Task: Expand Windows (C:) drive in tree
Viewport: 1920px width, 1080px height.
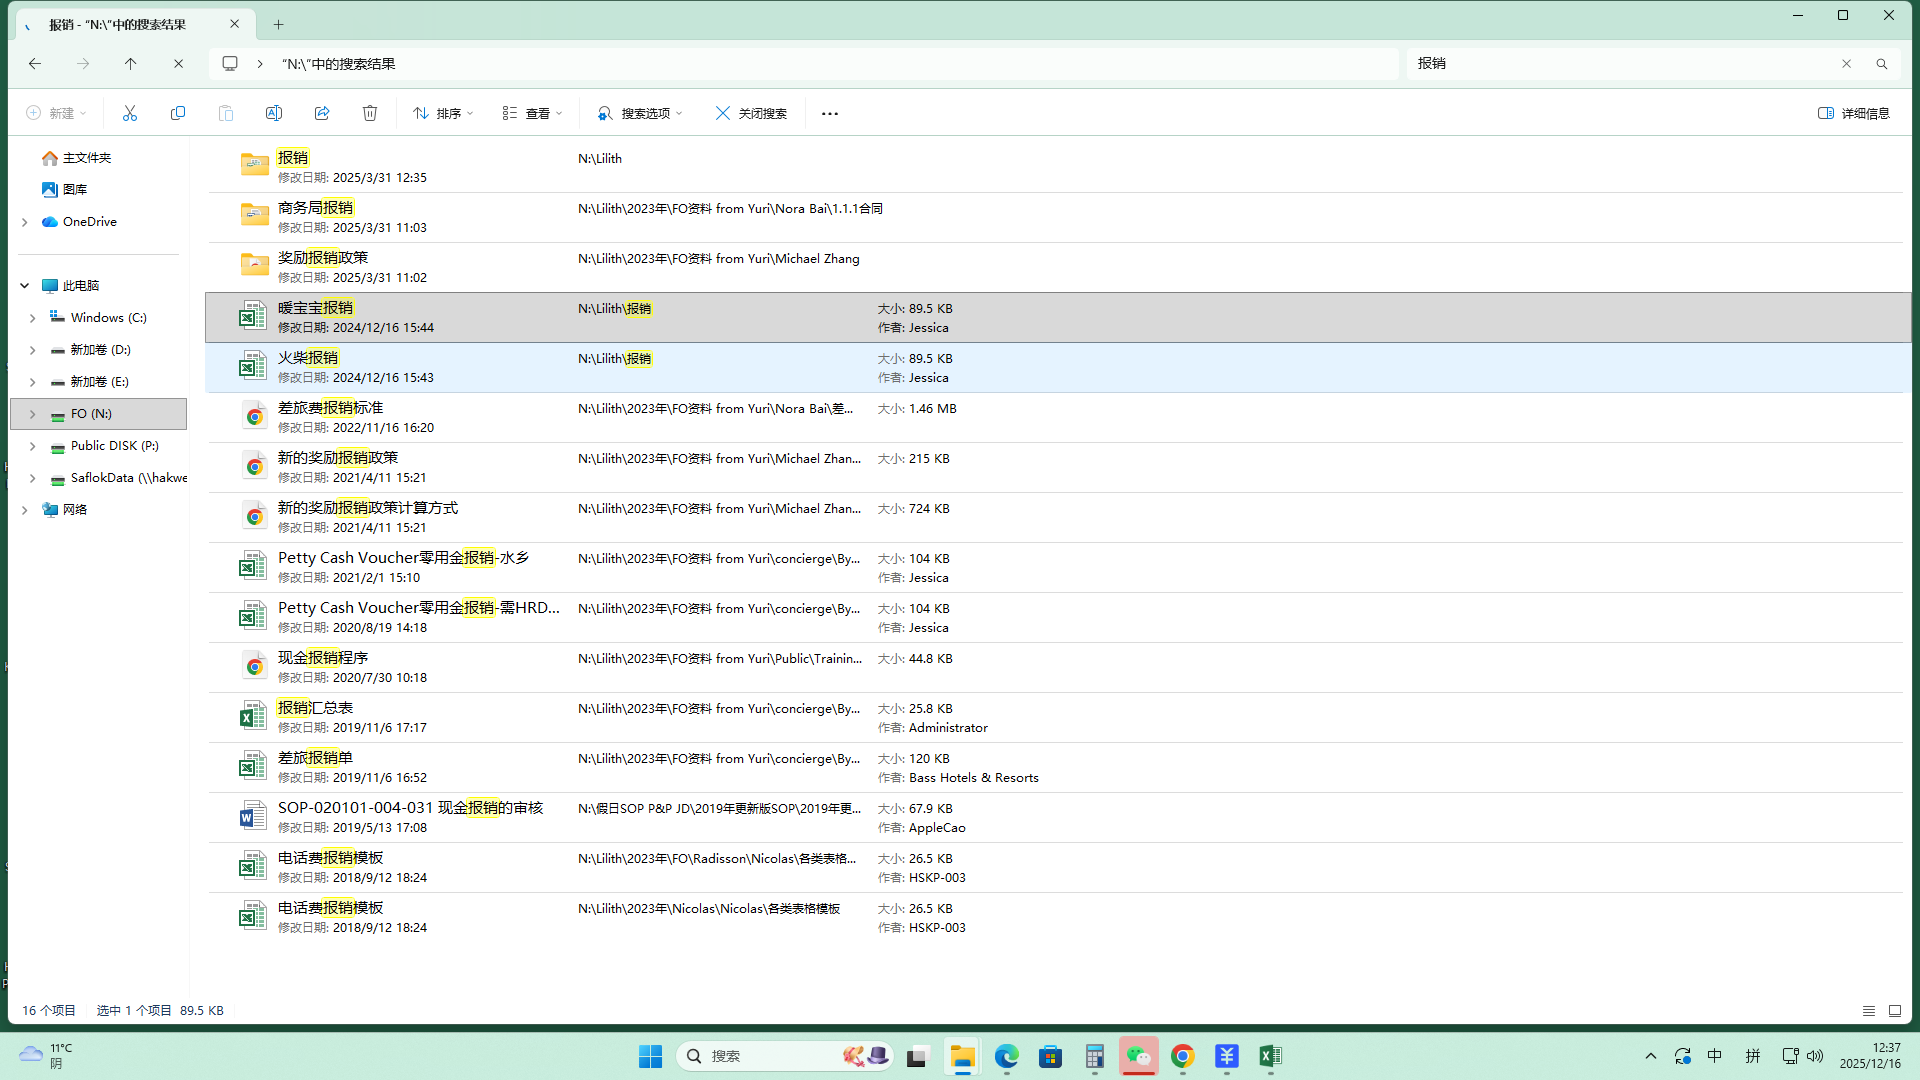Action: pos(32,318)
